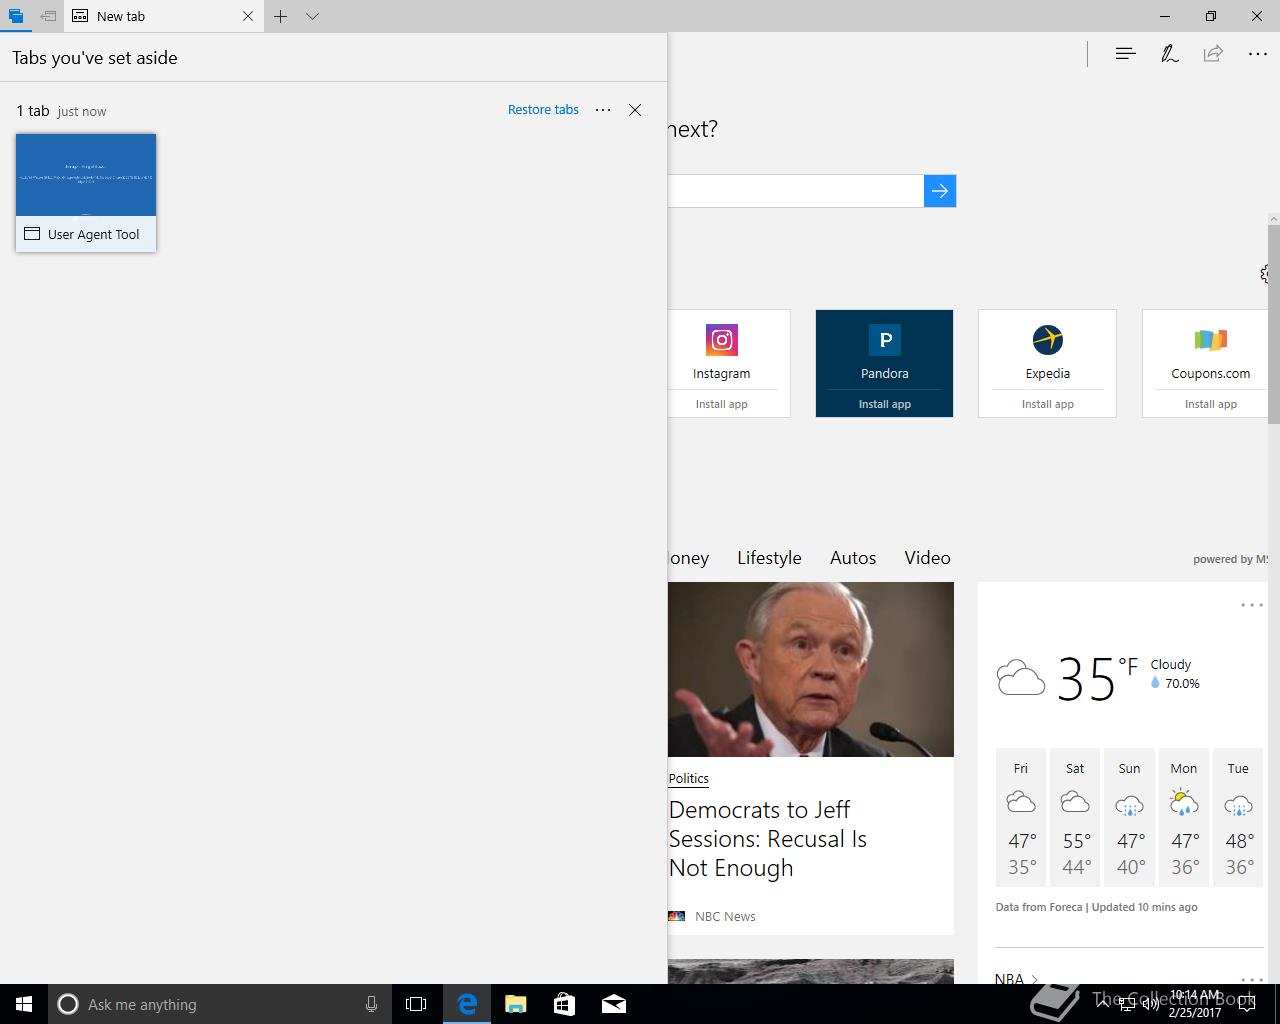Set these tabs aside icon
1280x1024 pixels.
coord(48,16)
